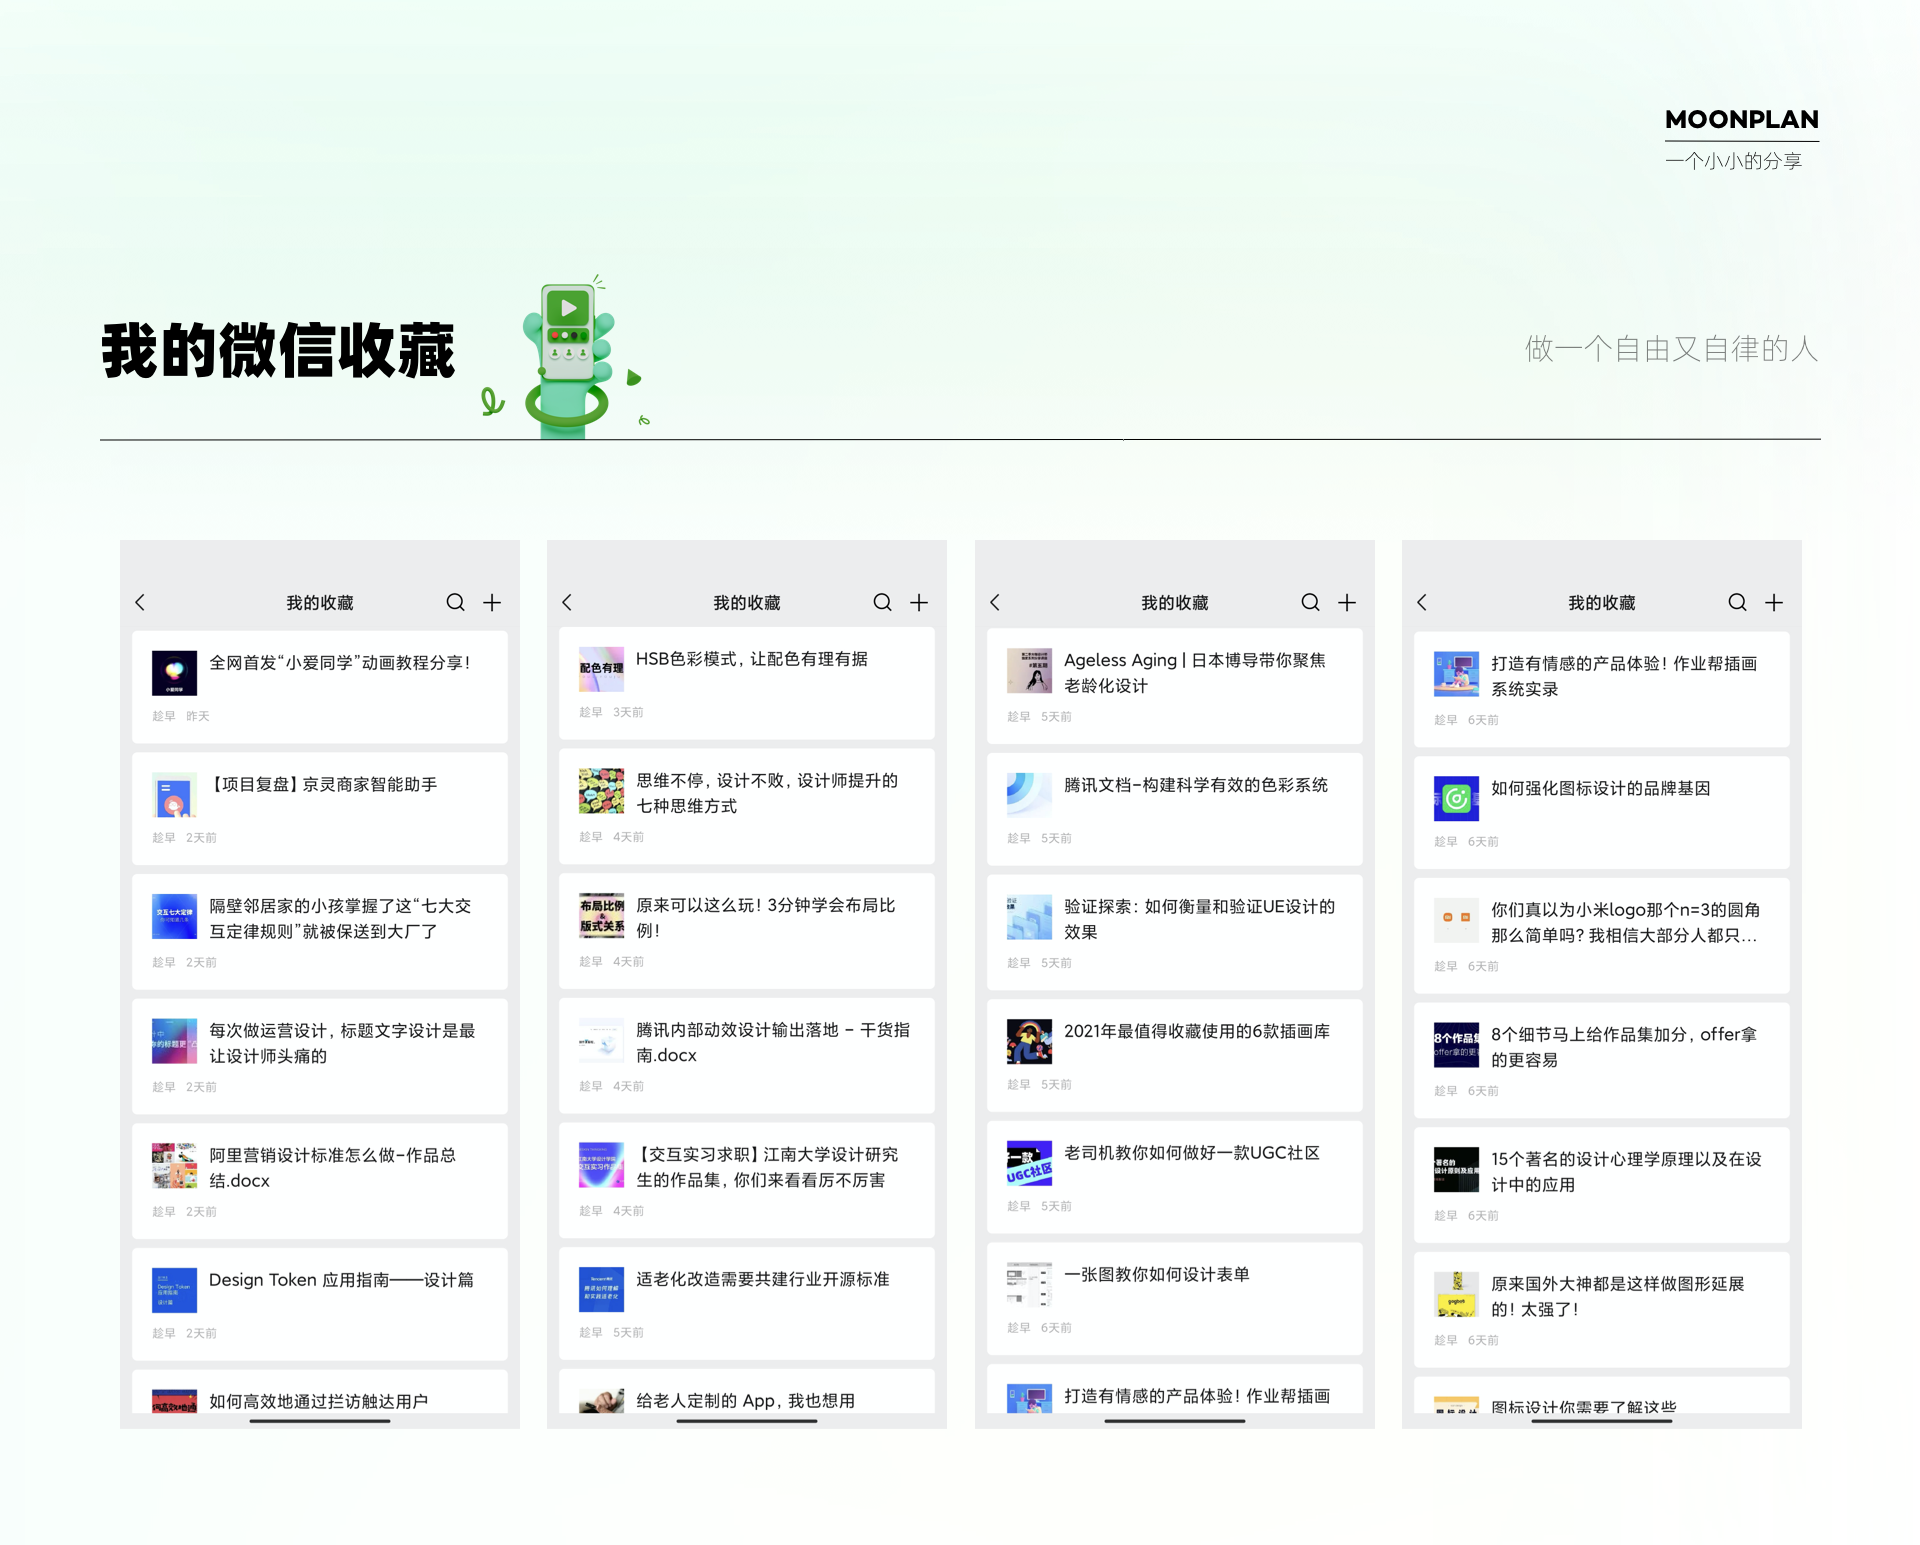Tap the back chevron in third phone panel
The width and height of the screenshot is (1920, 1545).
[995, 602]
